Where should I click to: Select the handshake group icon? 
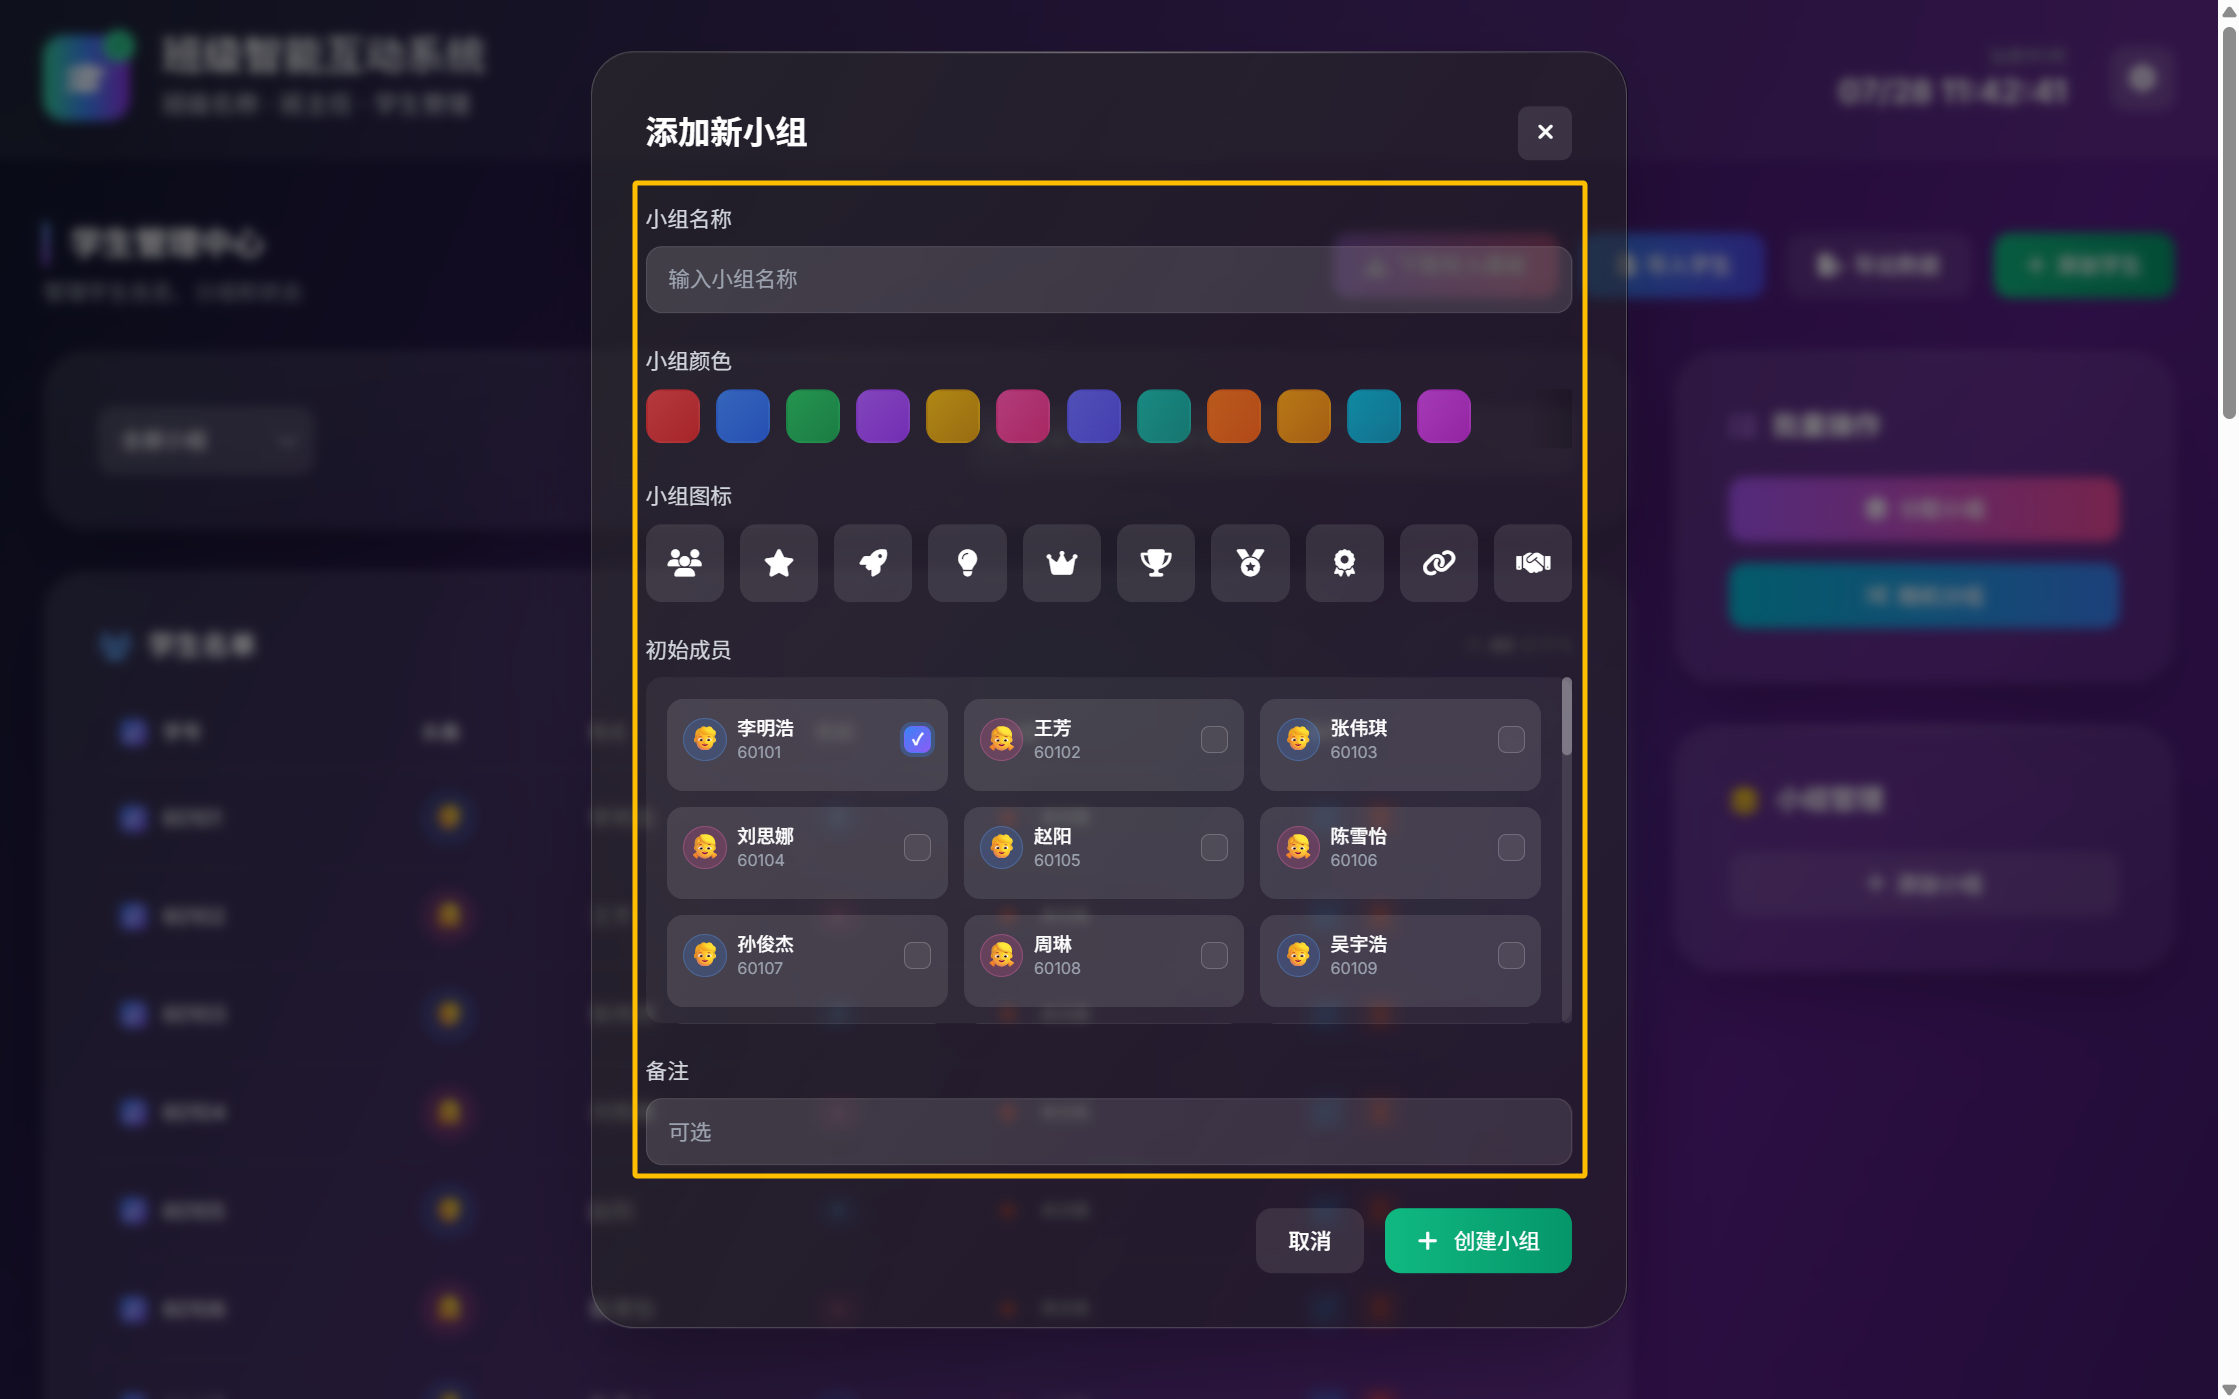point(1531,563)
